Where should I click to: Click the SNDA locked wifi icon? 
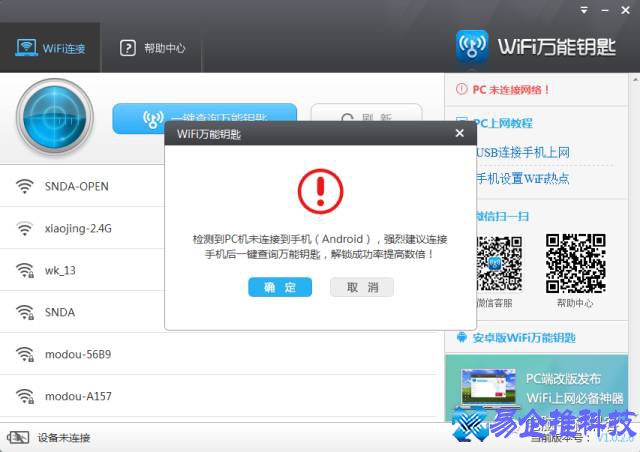click(24, 312)
